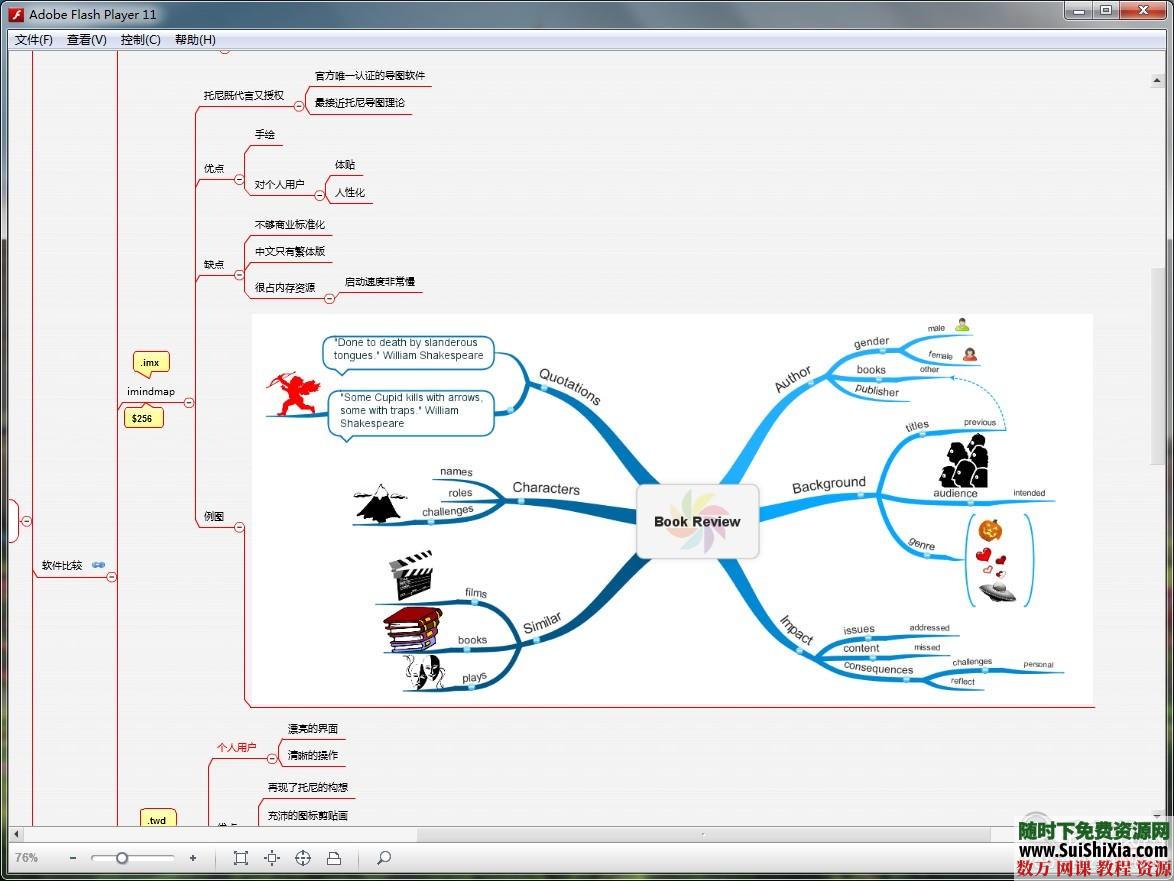Collapse the 托尼既代言又授权 node
This screenshot has height=881, width=1174.
click(x=298, y=106)
